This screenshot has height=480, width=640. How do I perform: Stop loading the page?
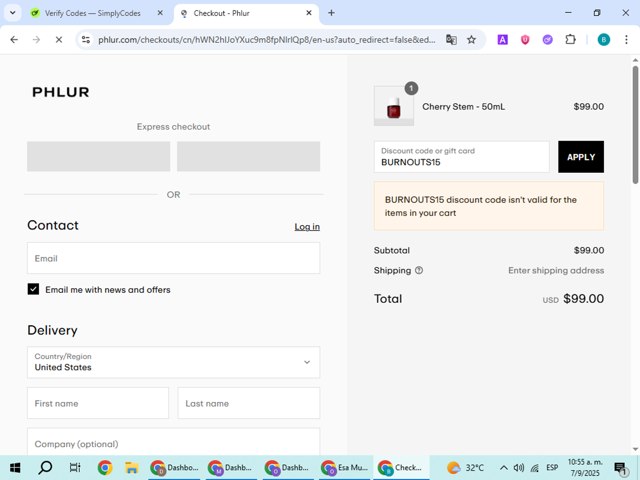point(59,40)
